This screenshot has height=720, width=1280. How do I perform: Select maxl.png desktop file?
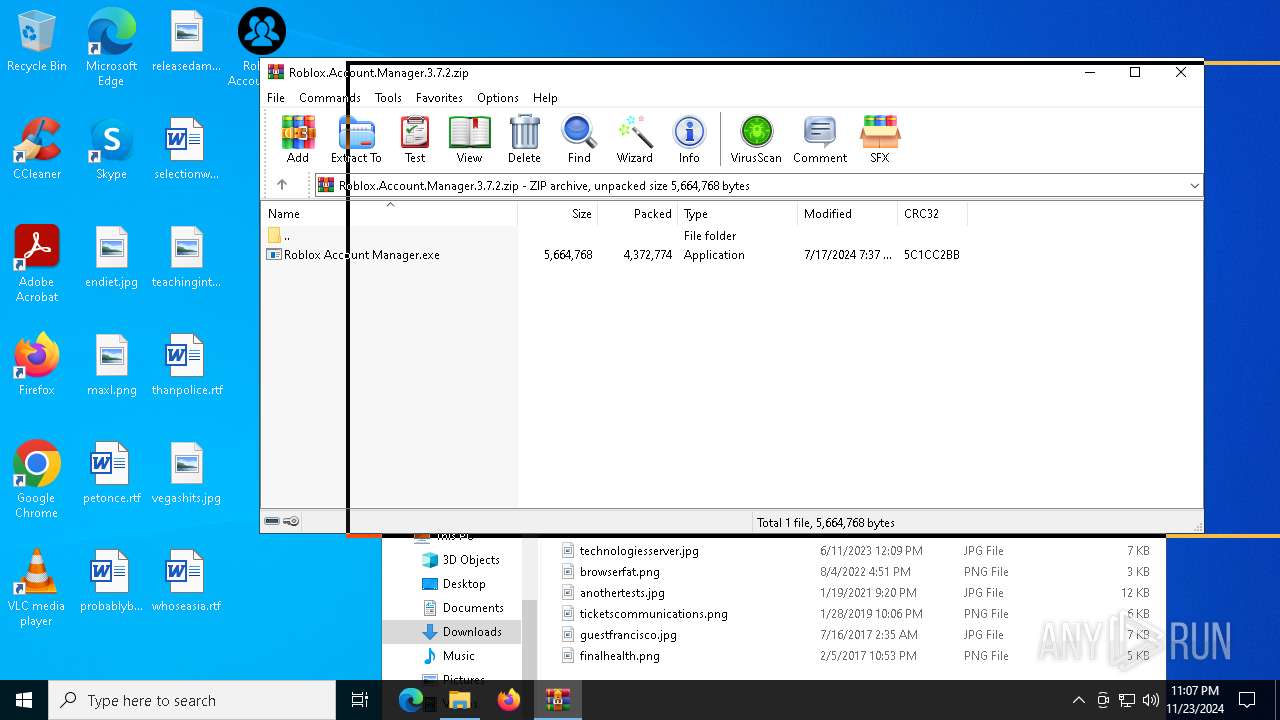tap(111, 365)
